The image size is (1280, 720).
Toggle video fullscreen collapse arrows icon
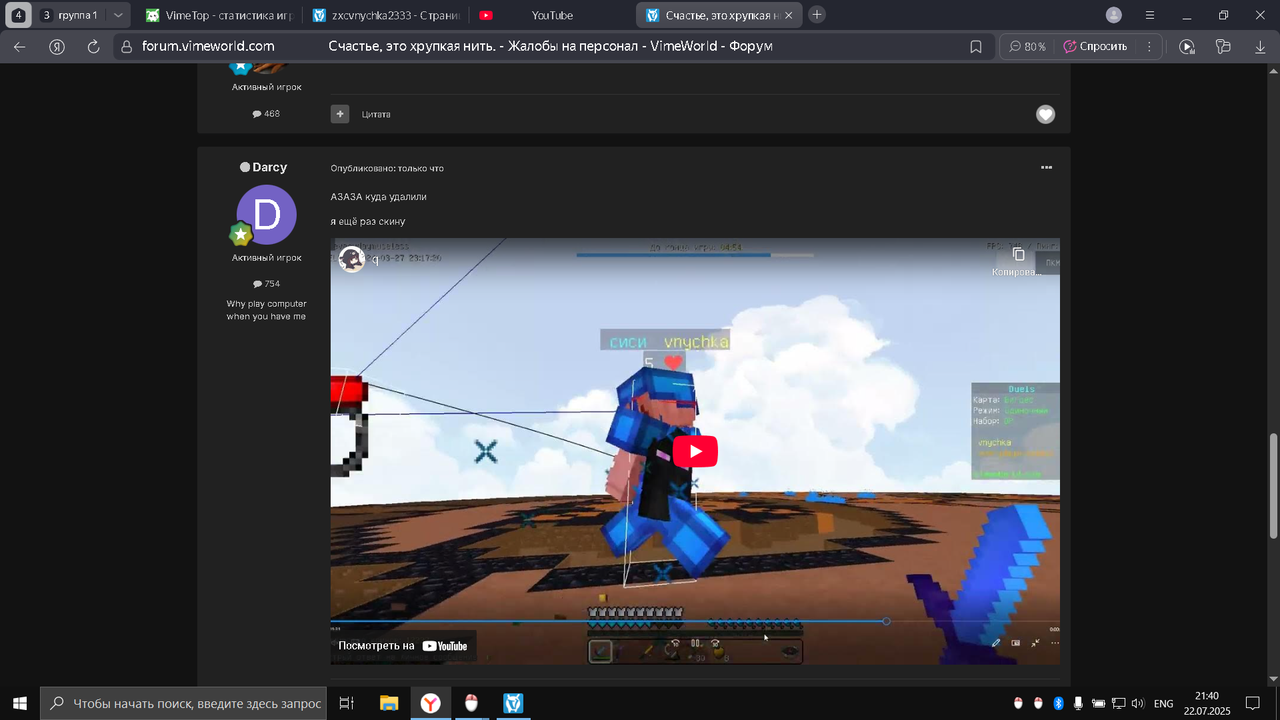click(1035, 643)
